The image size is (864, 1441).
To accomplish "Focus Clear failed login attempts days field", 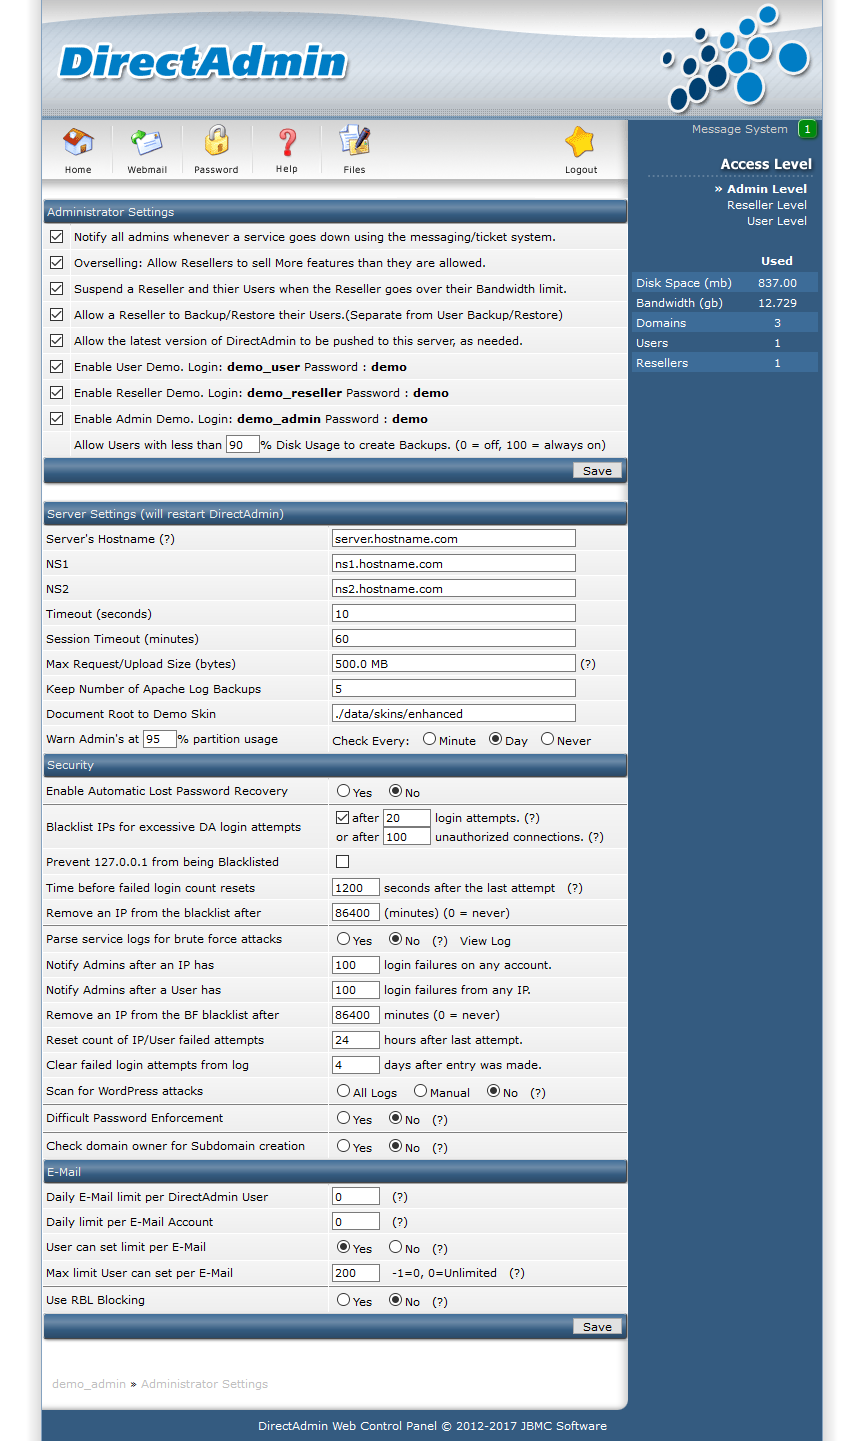I will click(356, 1065).
